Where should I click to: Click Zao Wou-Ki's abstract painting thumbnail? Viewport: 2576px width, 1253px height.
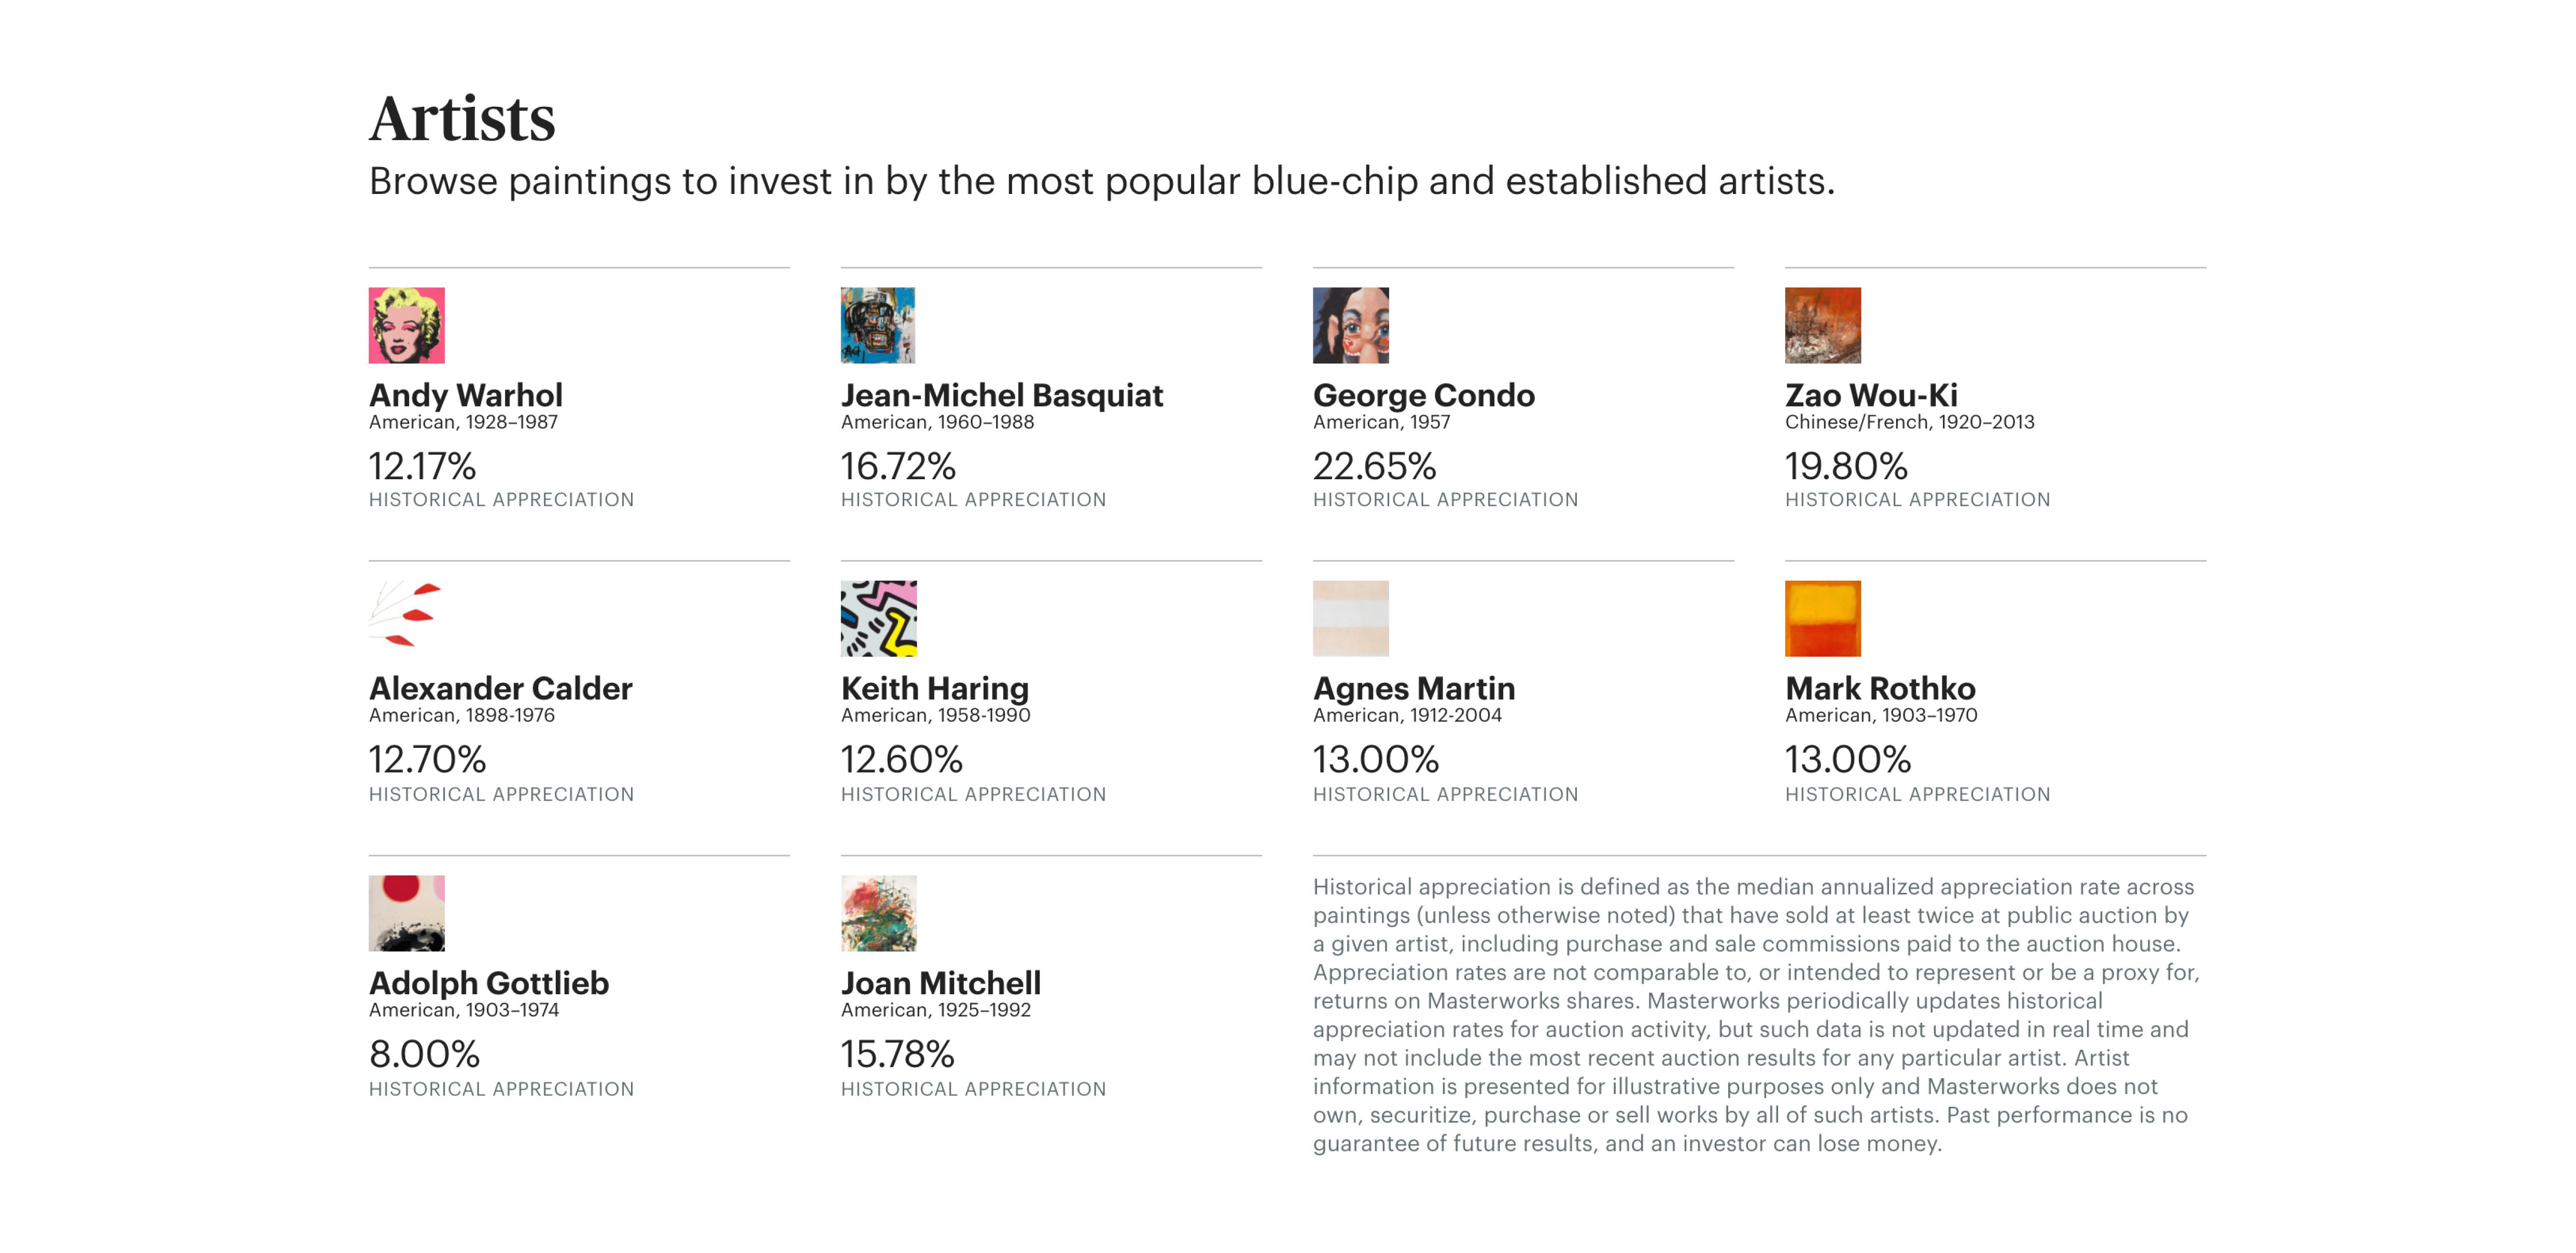[x=1822, y=325]
